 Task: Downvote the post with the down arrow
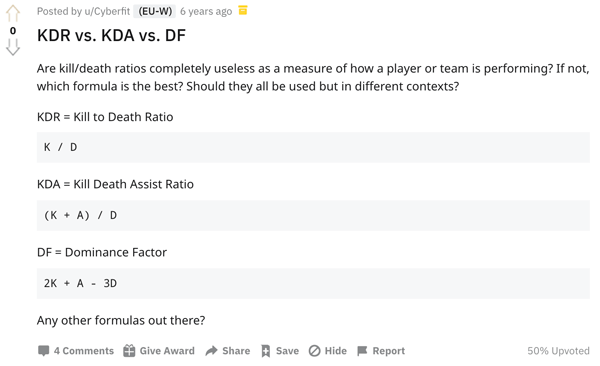point(13,47)
